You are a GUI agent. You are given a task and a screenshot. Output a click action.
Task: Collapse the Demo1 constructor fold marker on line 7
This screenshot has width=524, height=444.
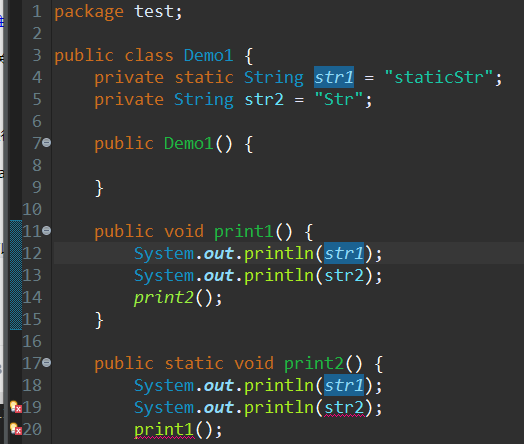click(47, 143)
